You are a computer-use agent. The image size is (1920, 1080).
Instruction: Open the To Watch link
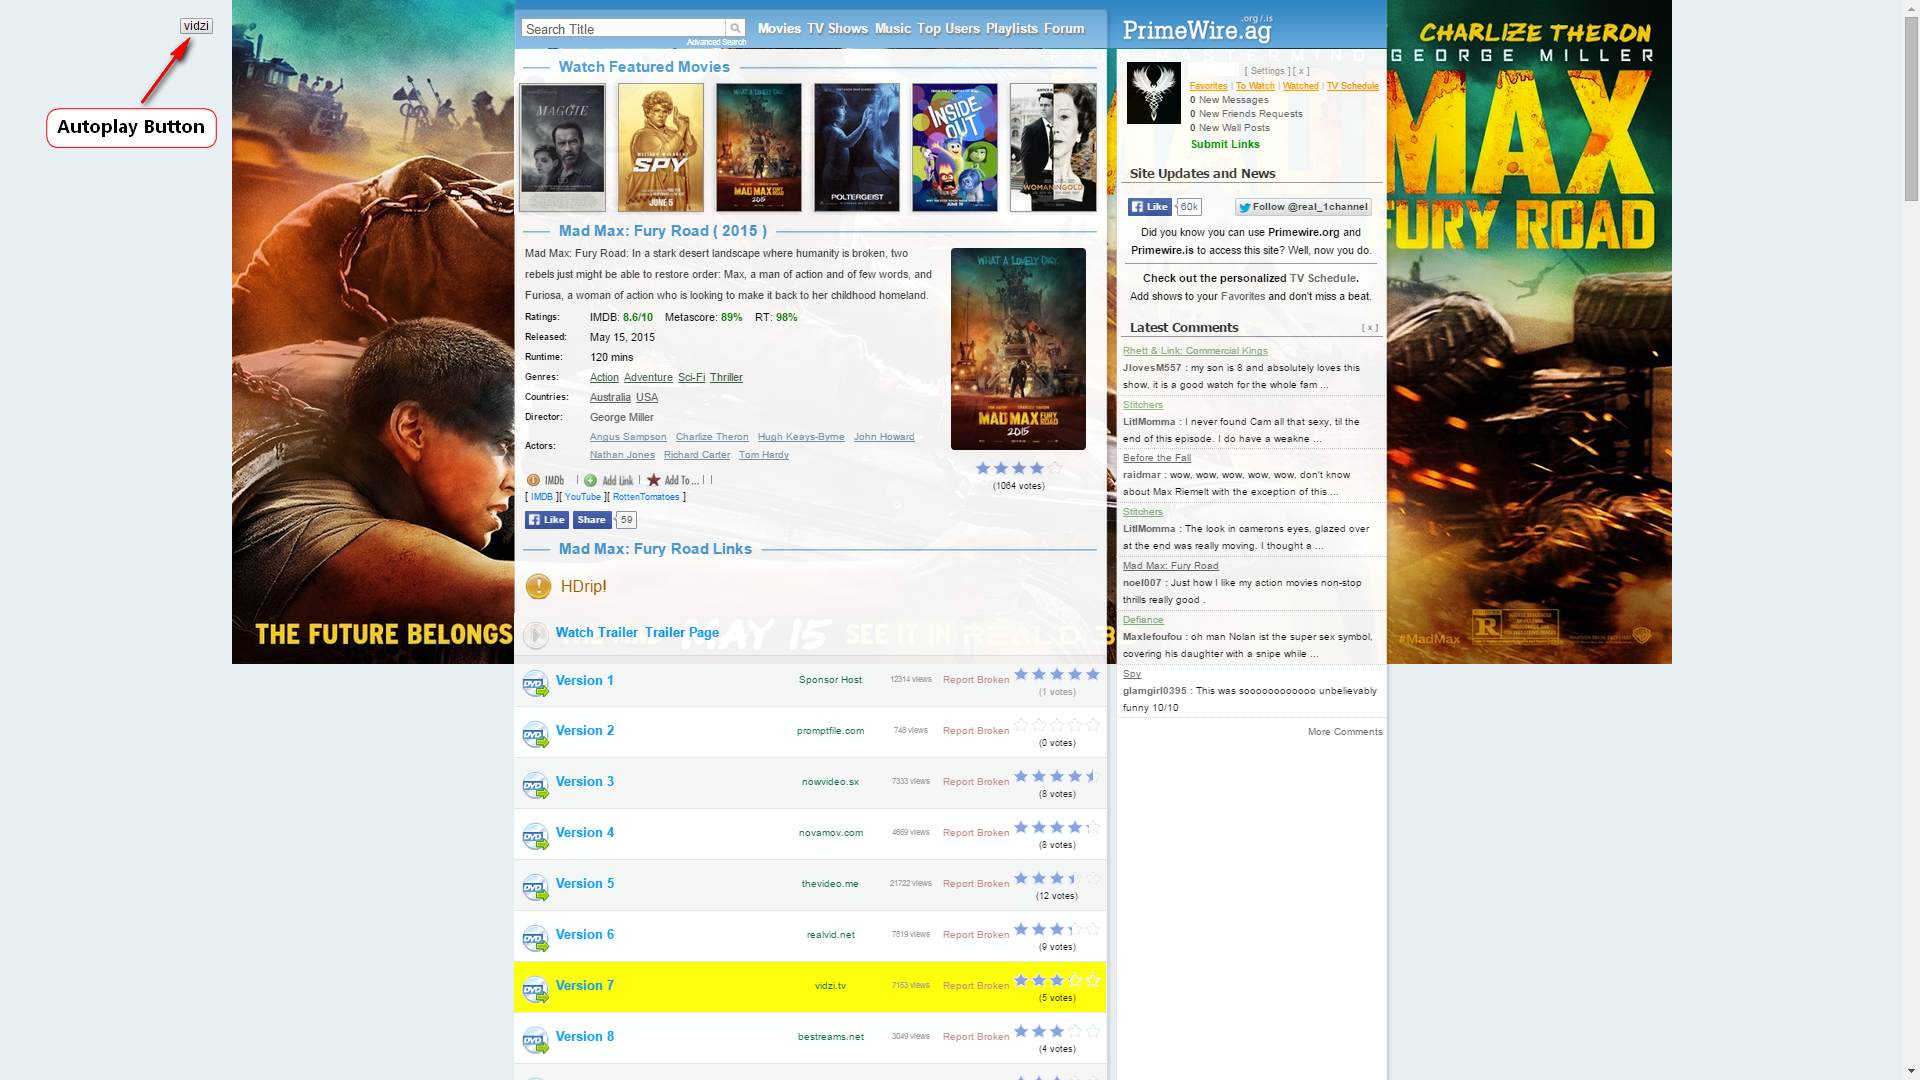point(1255,86)
